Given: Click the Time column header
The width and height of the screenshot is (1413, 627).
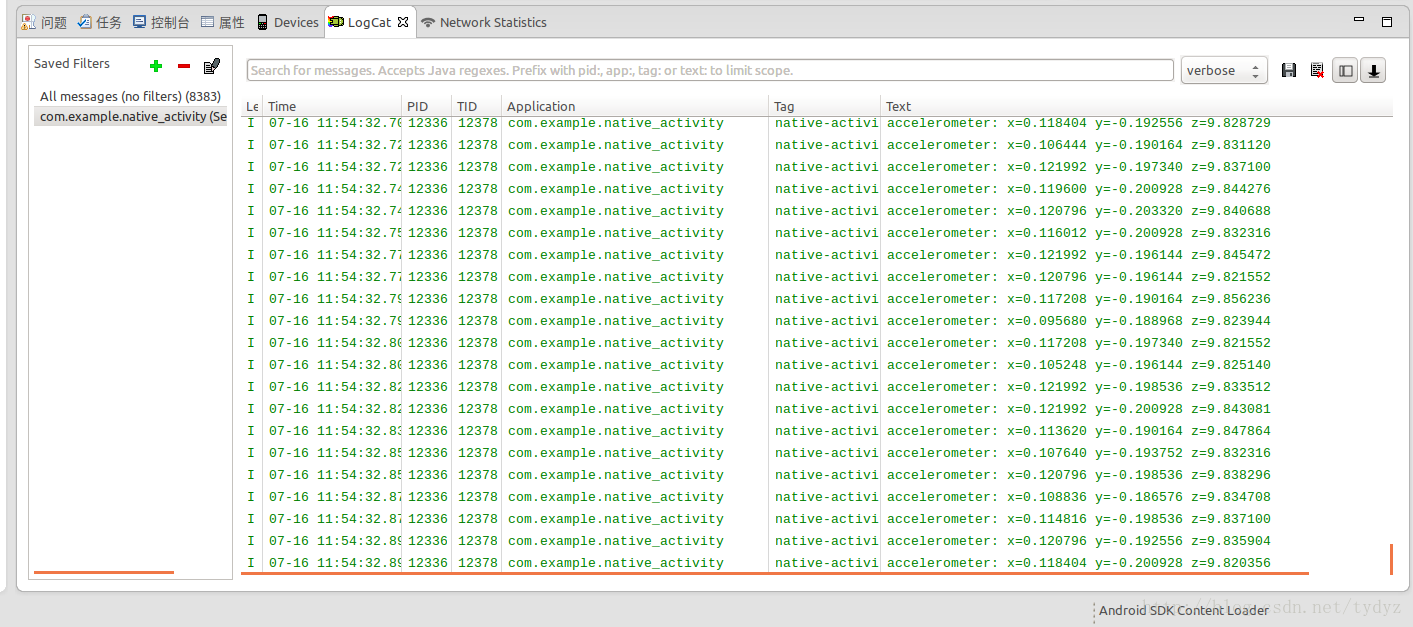Looking at the screenshot, I should [332, 106].
